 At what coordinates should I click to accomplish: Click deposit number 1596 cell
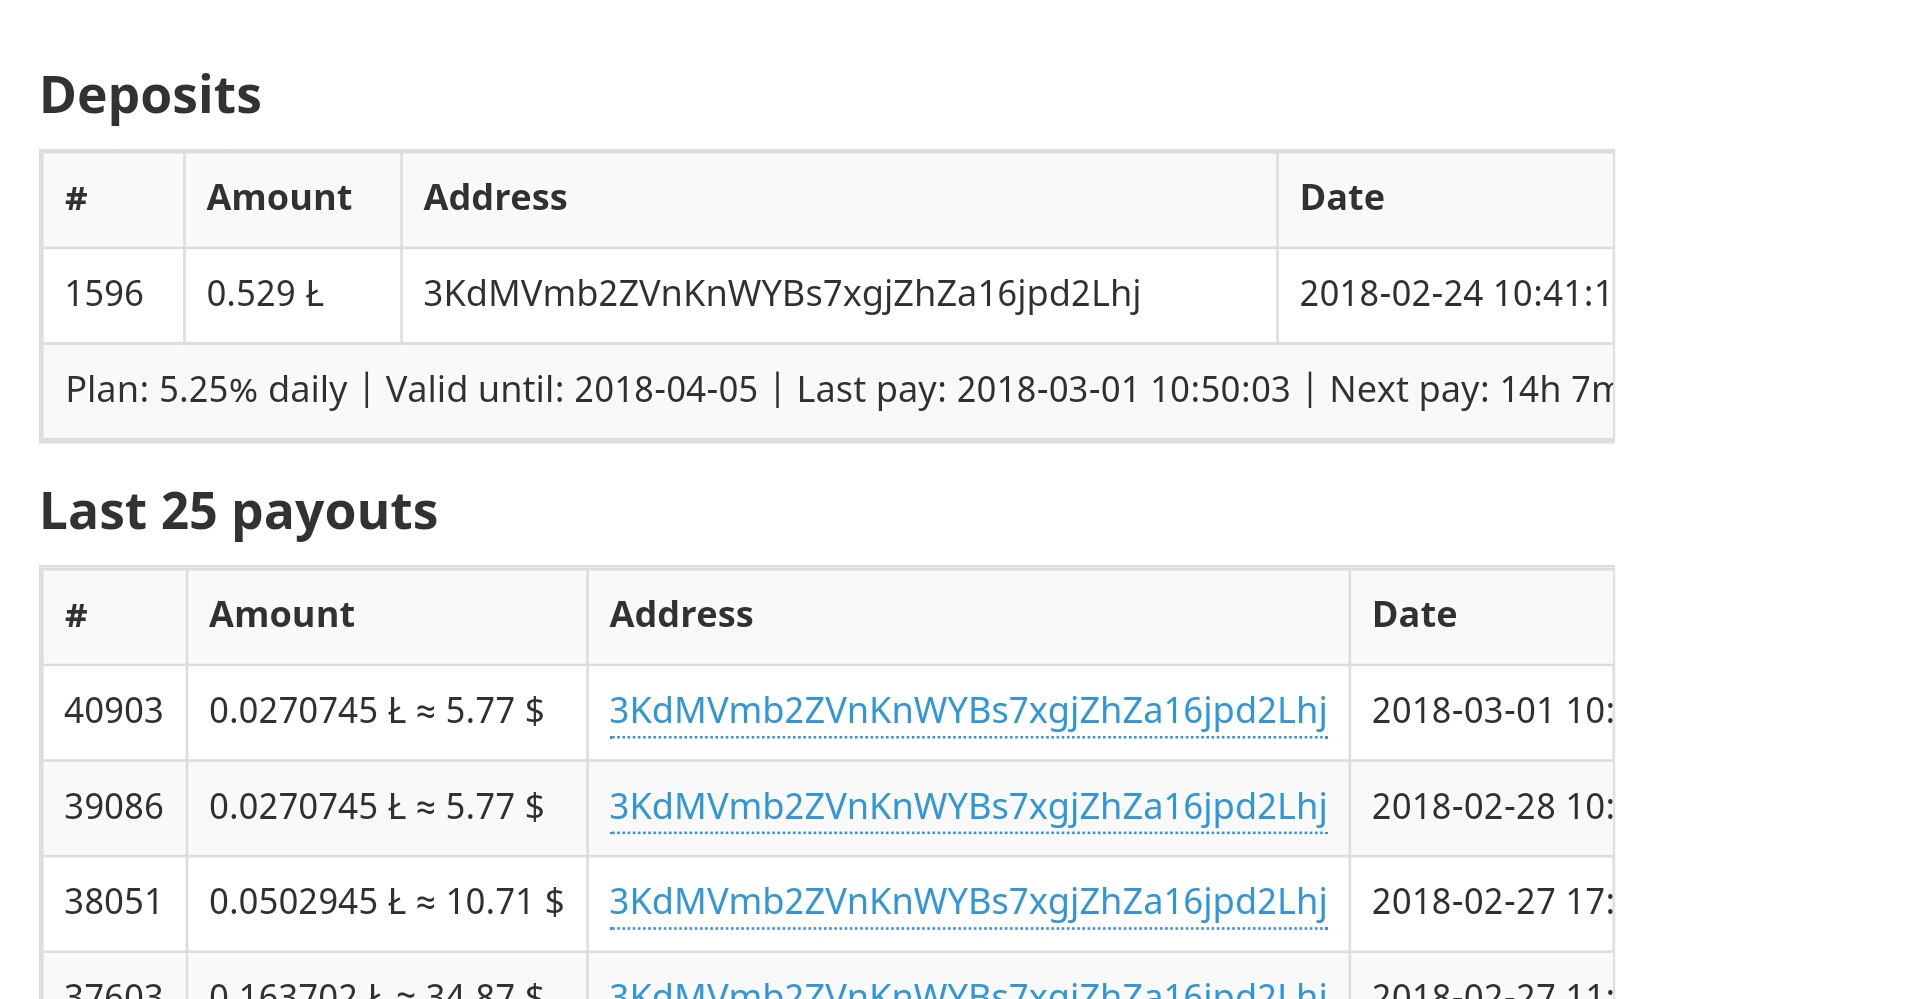(113, 295)
